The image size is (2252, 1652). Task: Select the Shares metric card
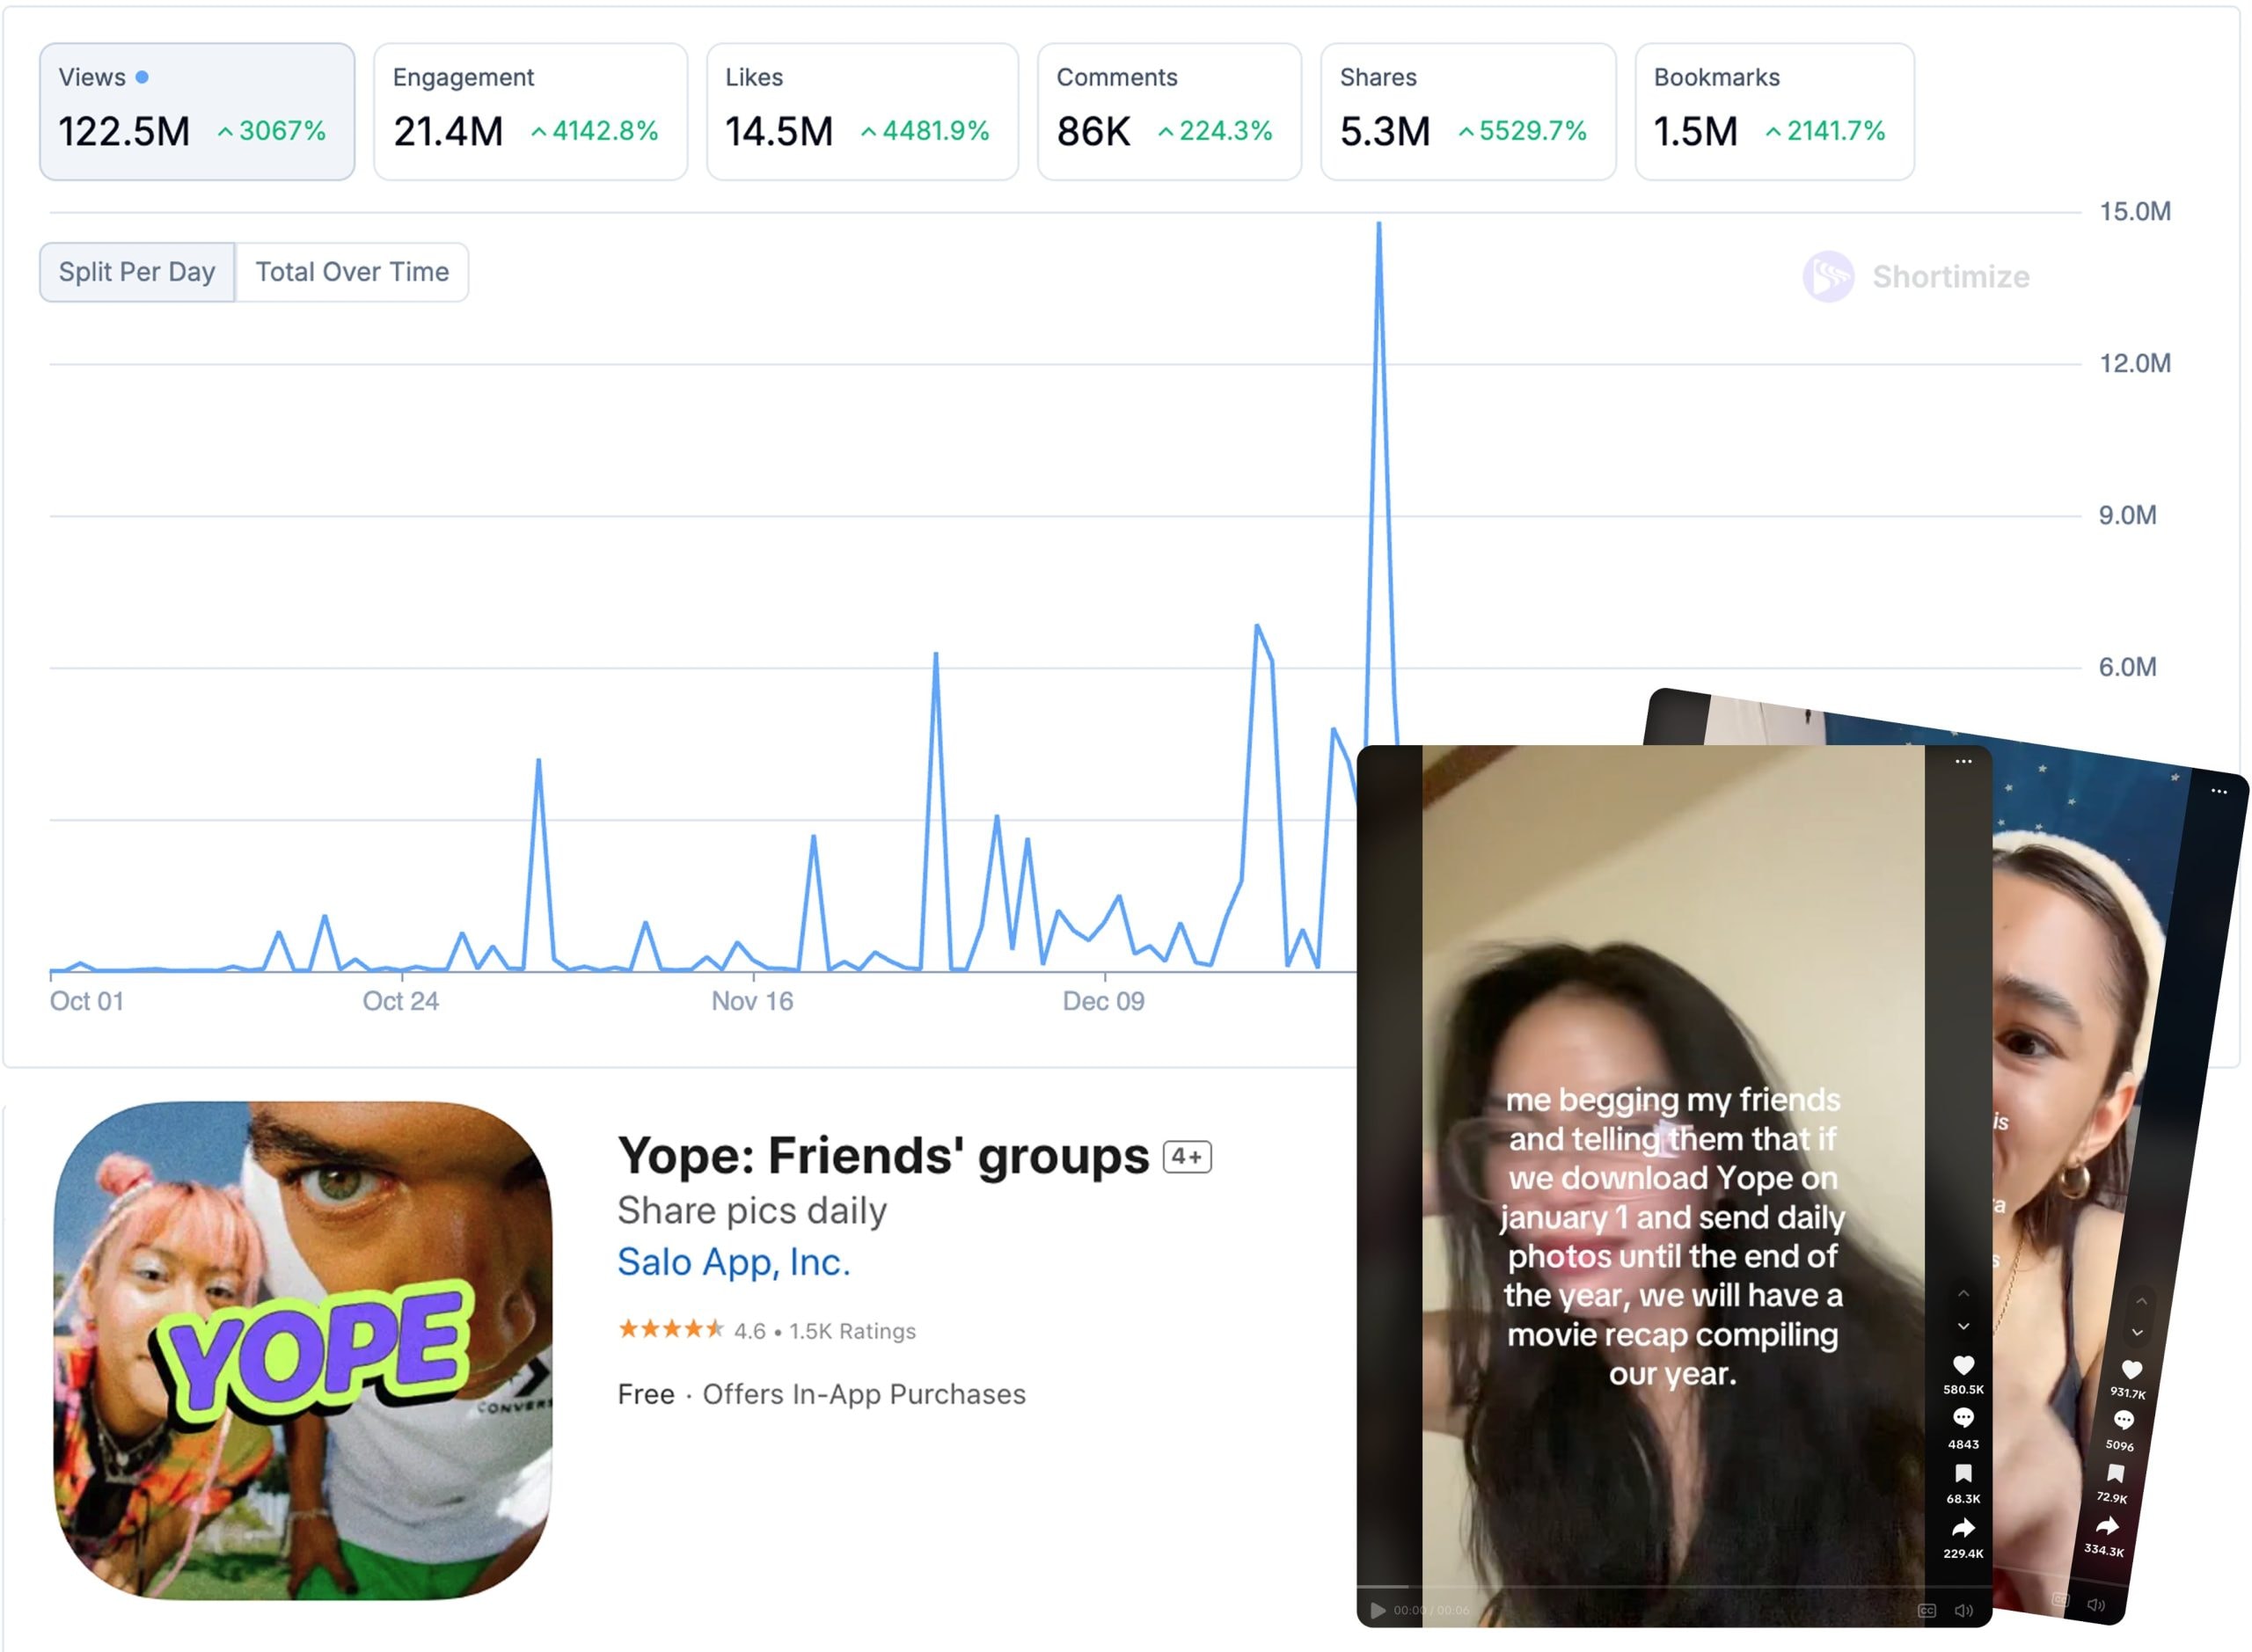coord(1468,111)
